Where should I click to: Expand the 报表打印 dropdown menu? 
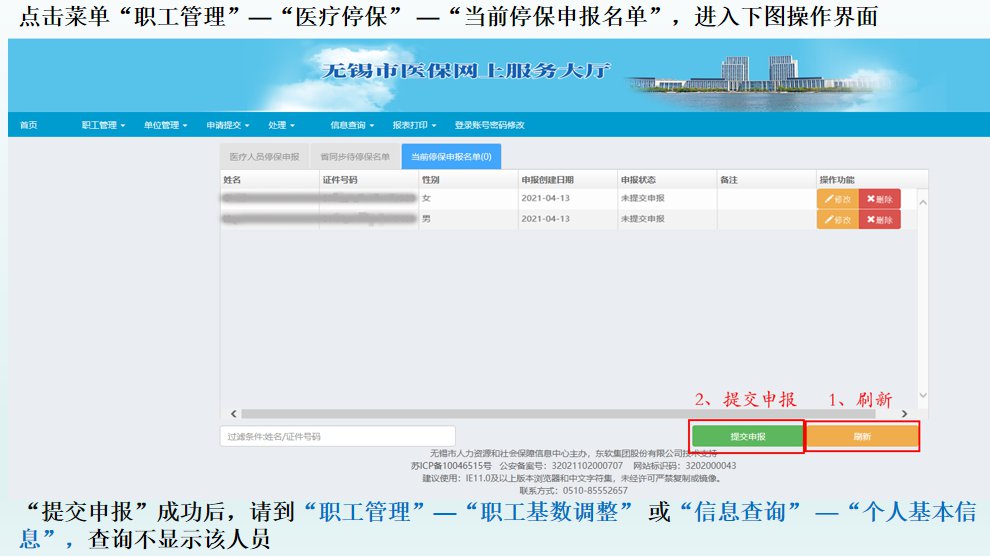[x=414, y=125]
